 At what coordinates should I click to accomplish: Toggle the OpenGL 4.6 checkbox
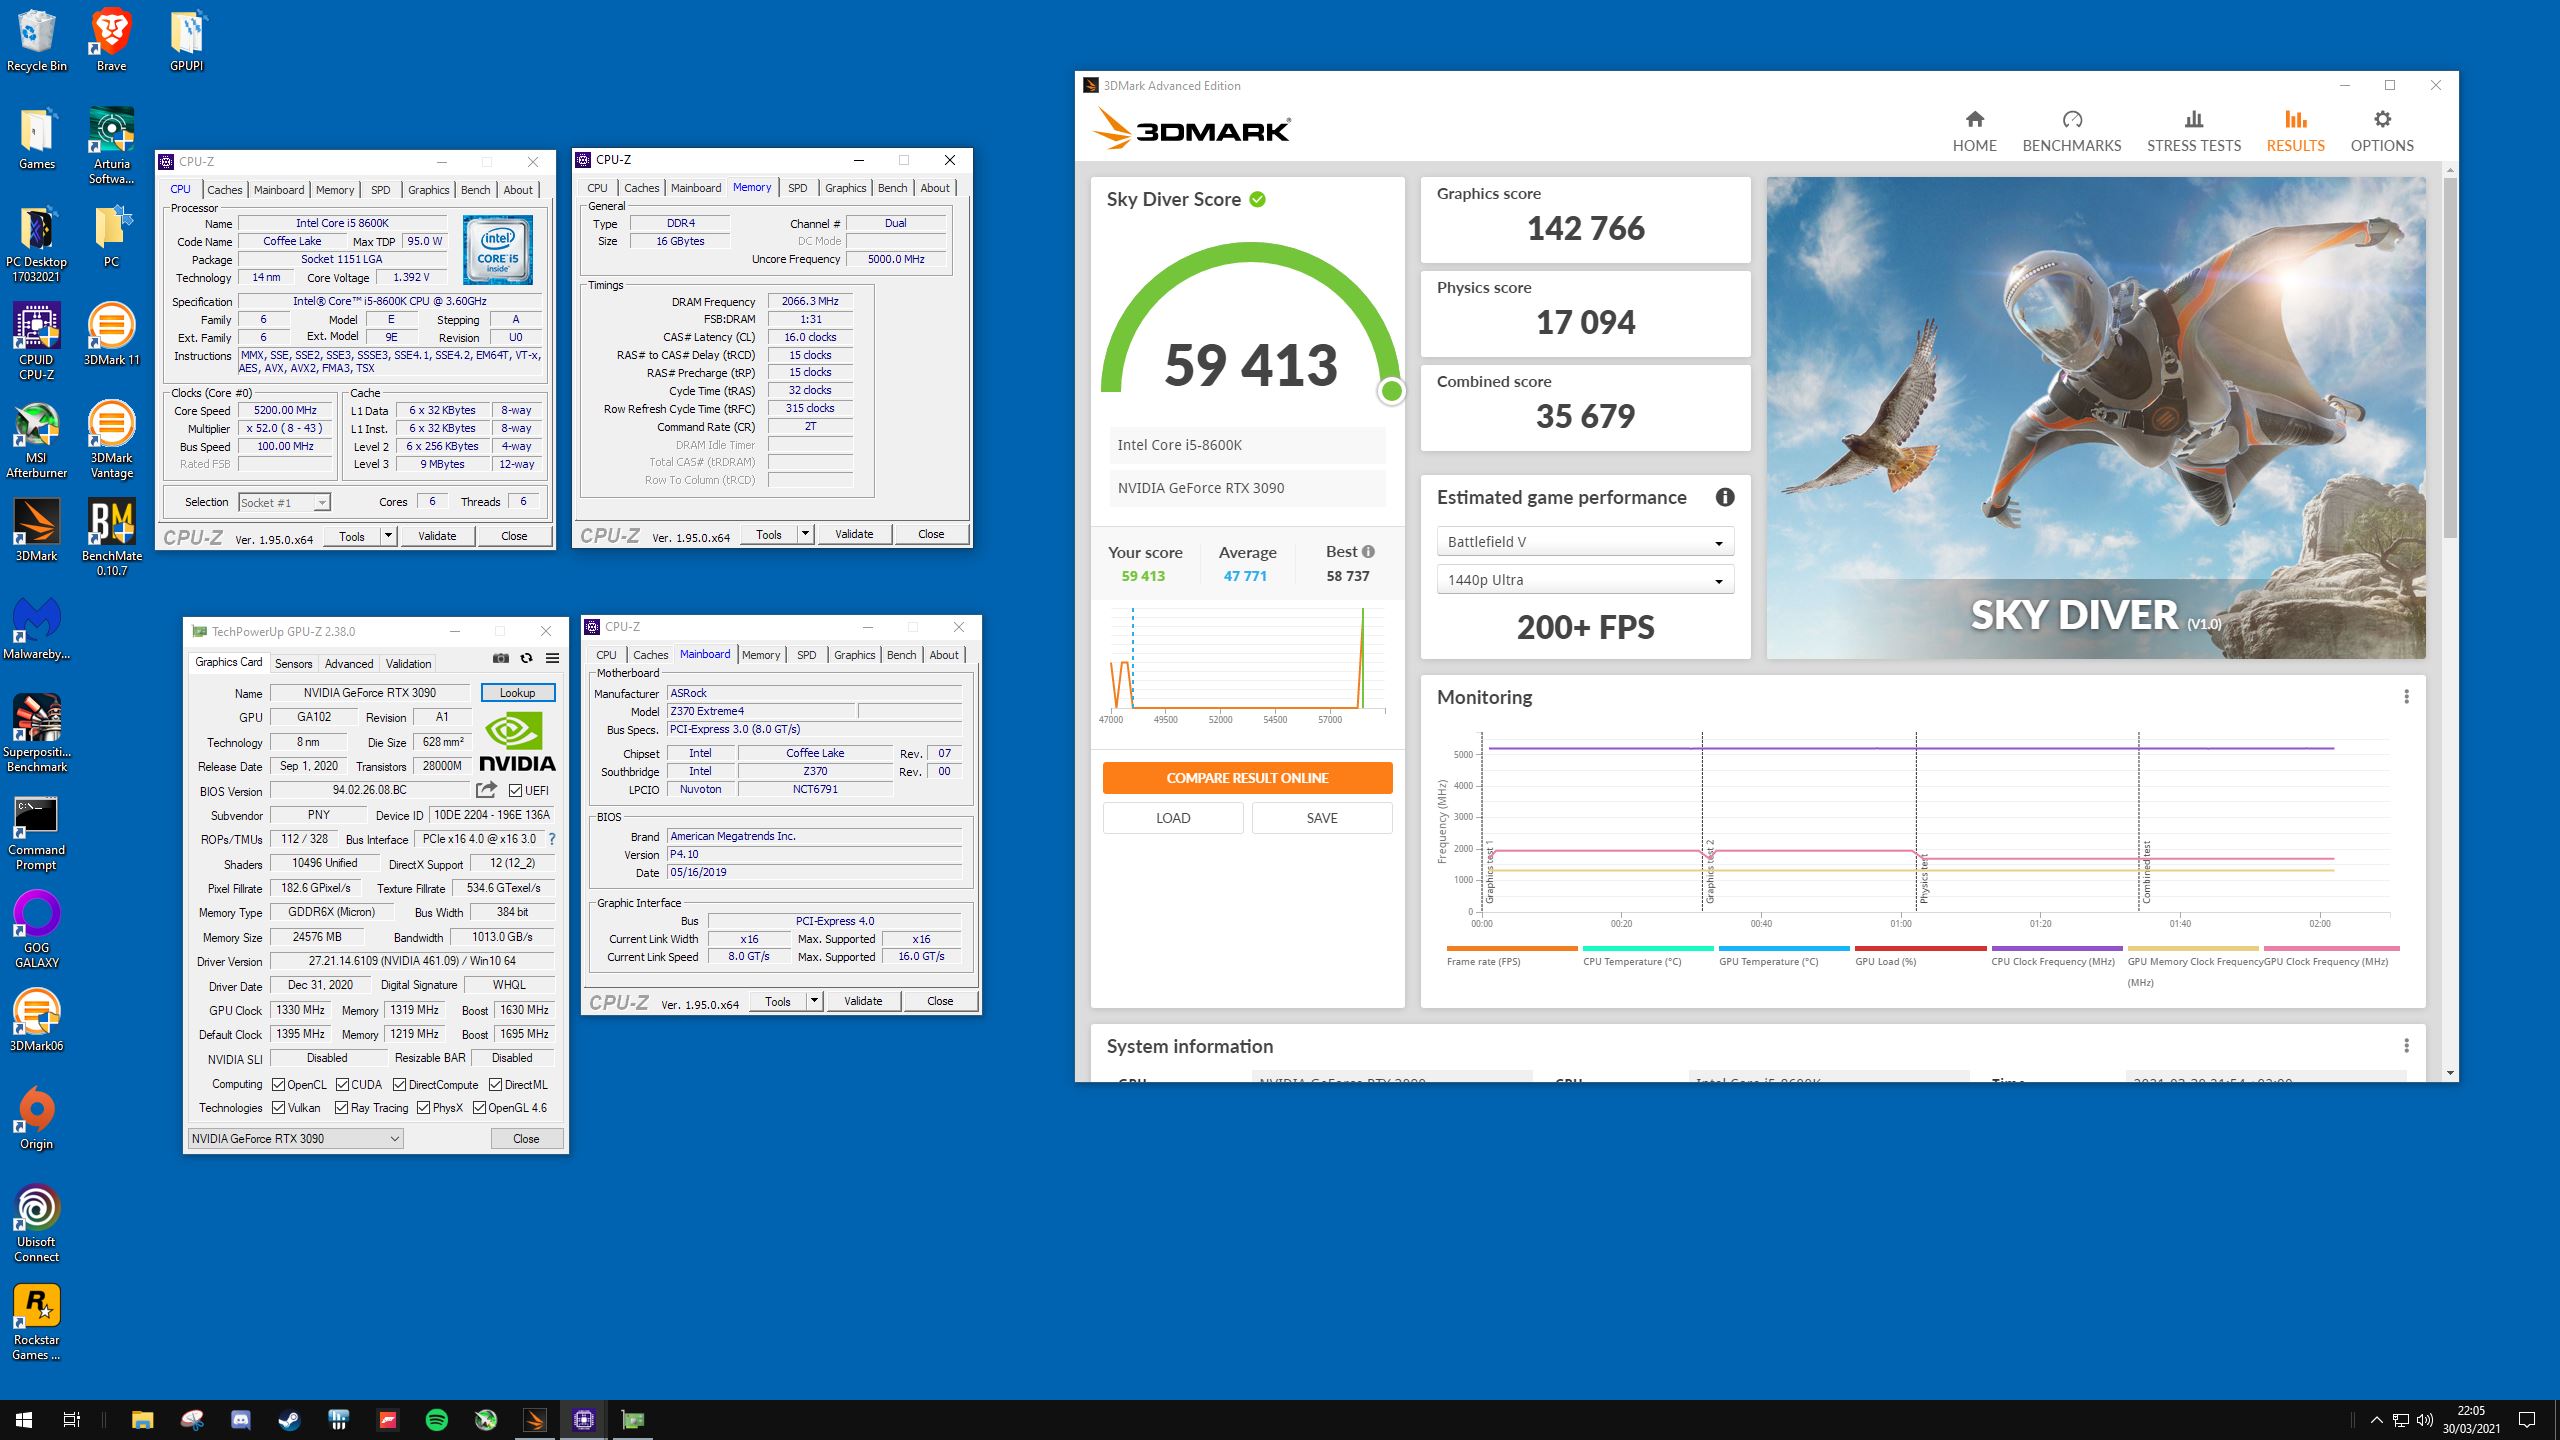[x=479, y=1108]
